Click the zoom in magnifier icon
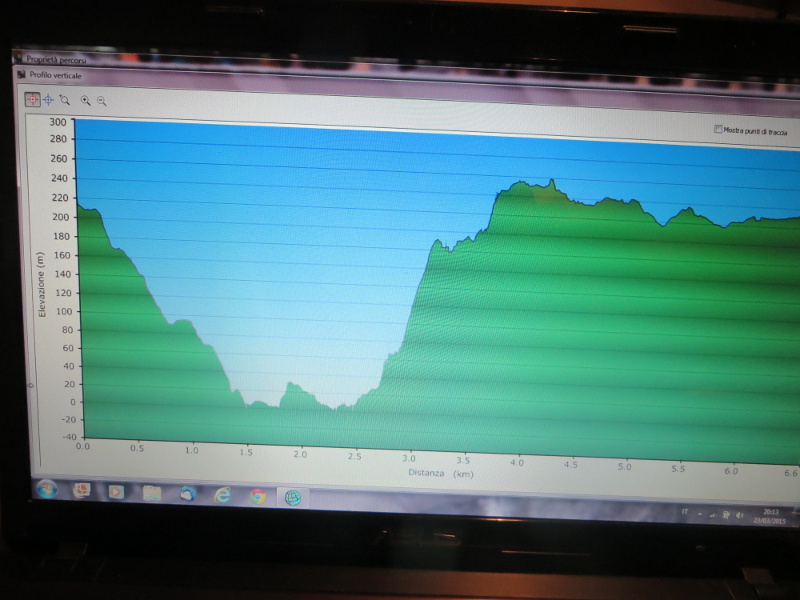This screenshot has height=600, width=800. (x=86, y=100)
